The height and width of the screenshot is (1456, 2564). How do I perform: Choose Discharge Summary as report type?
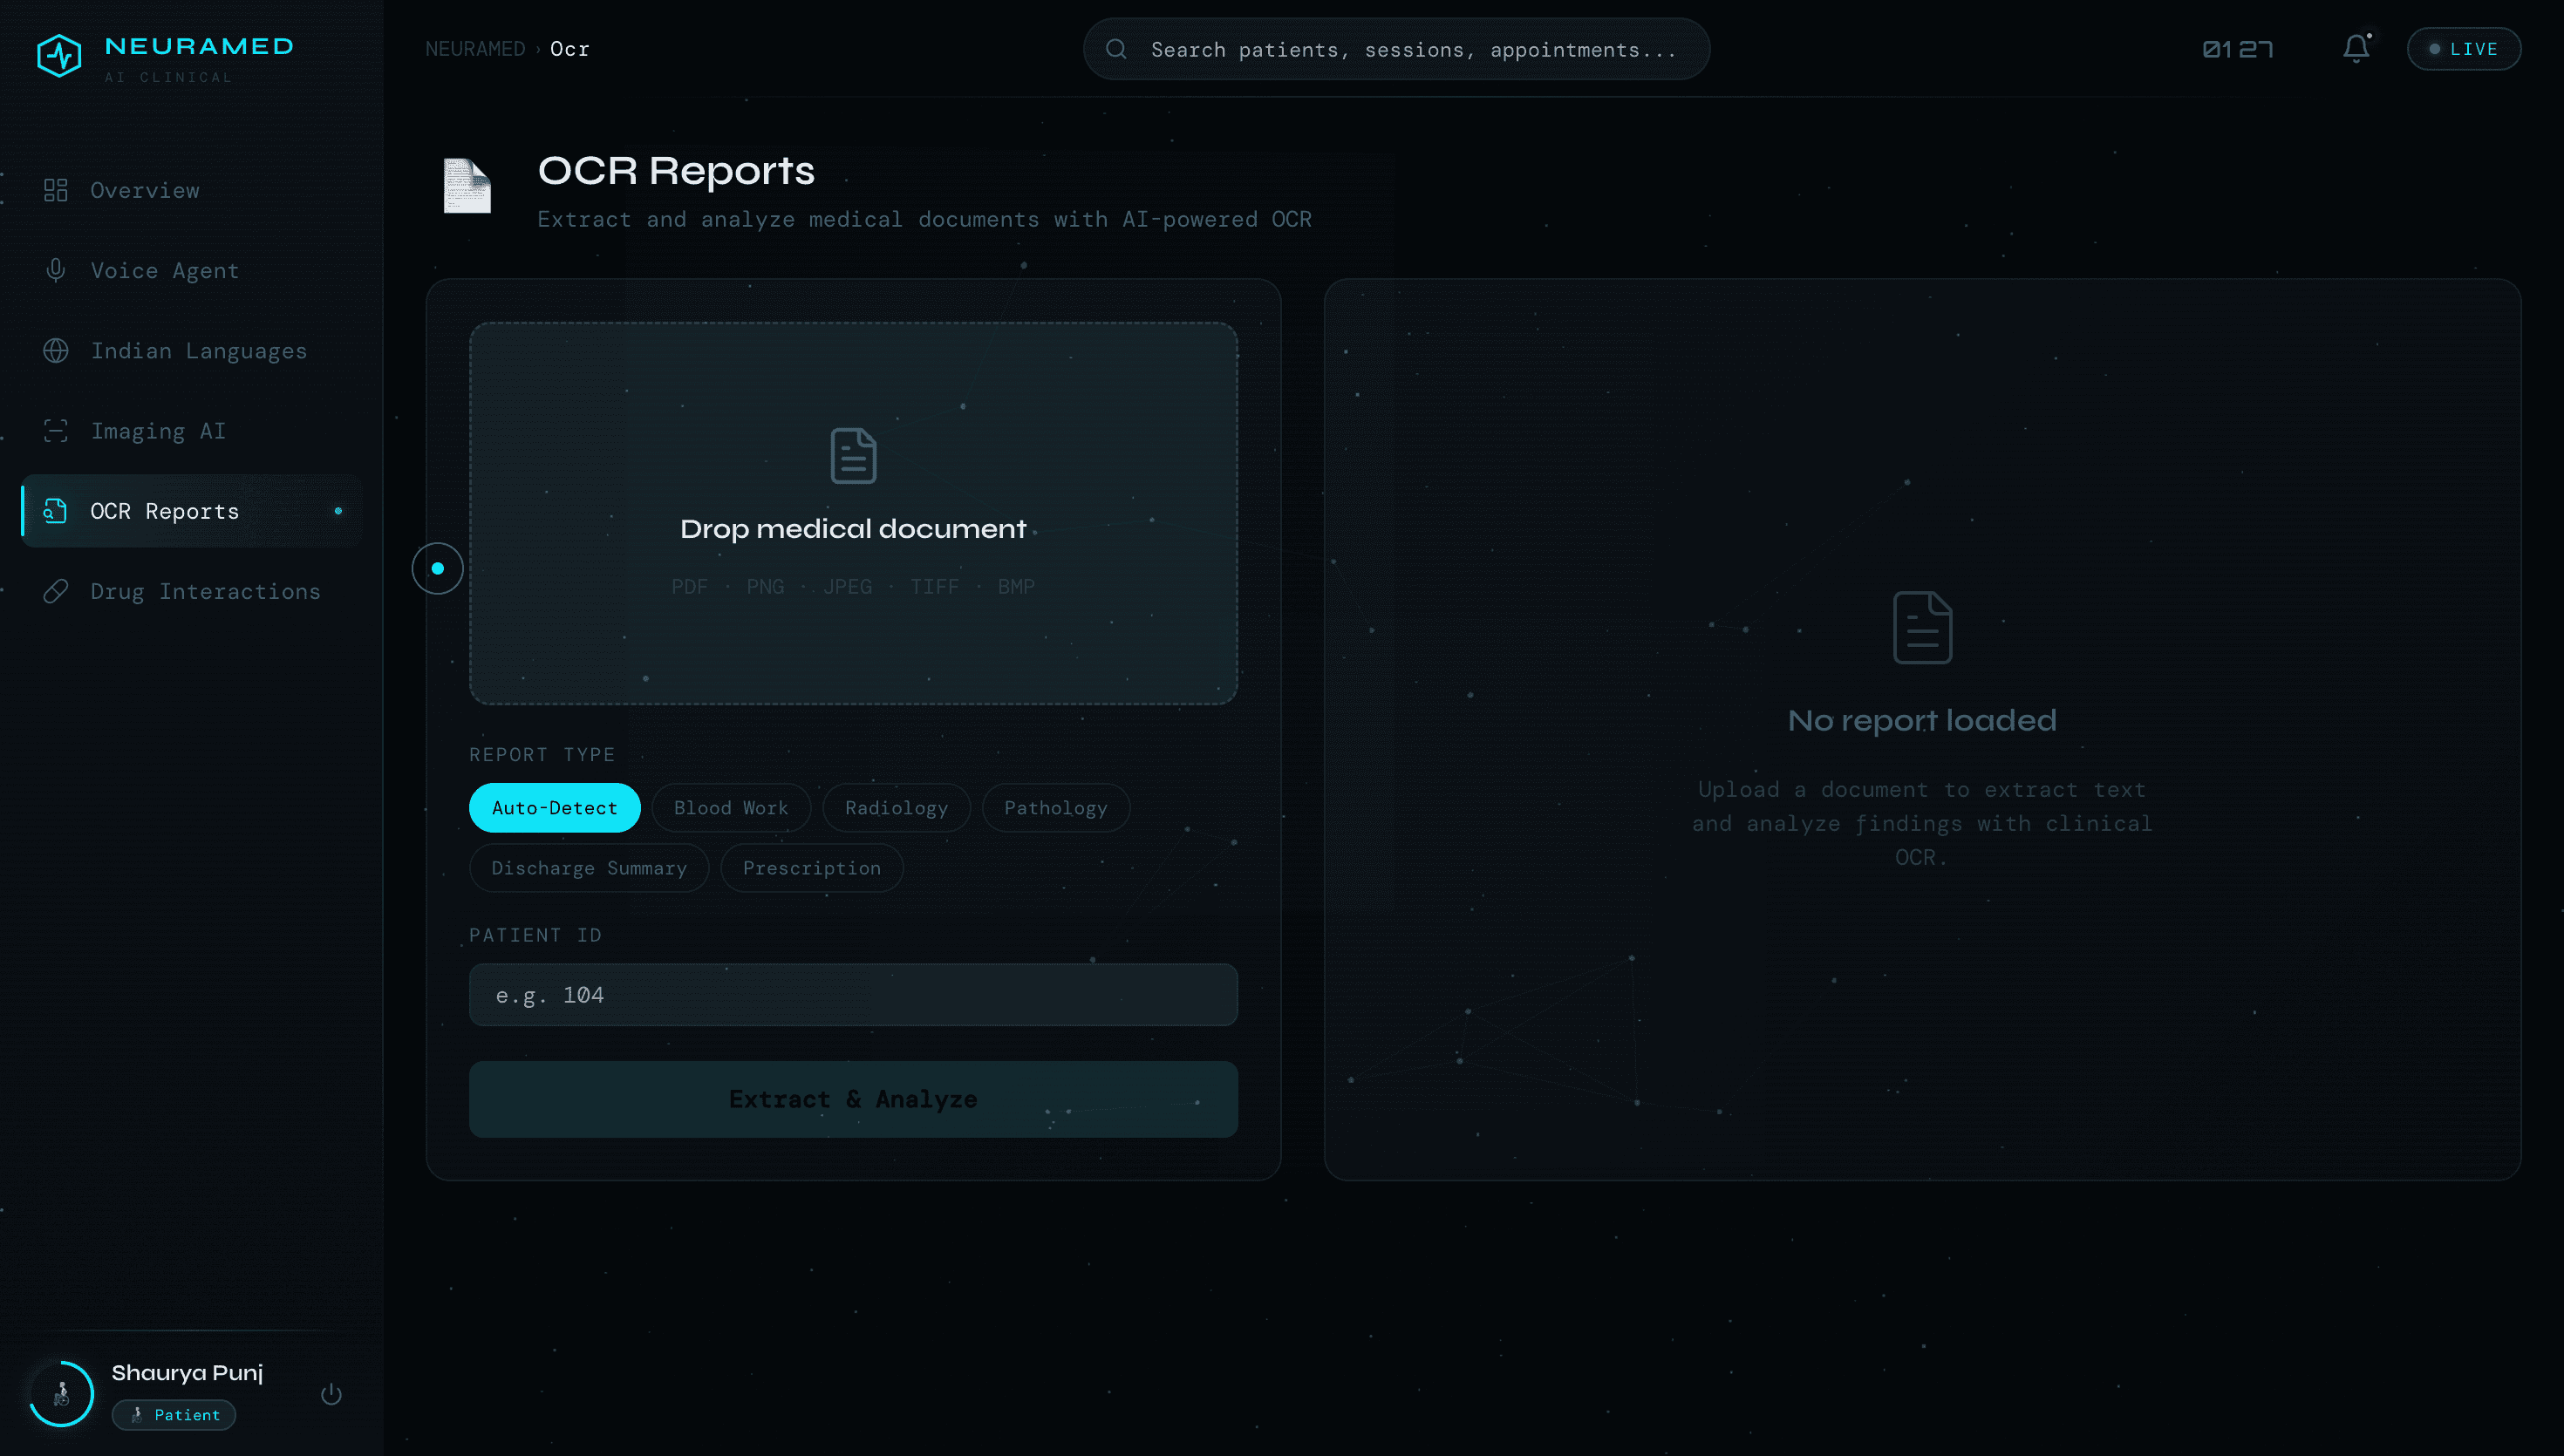click(589, 868)
